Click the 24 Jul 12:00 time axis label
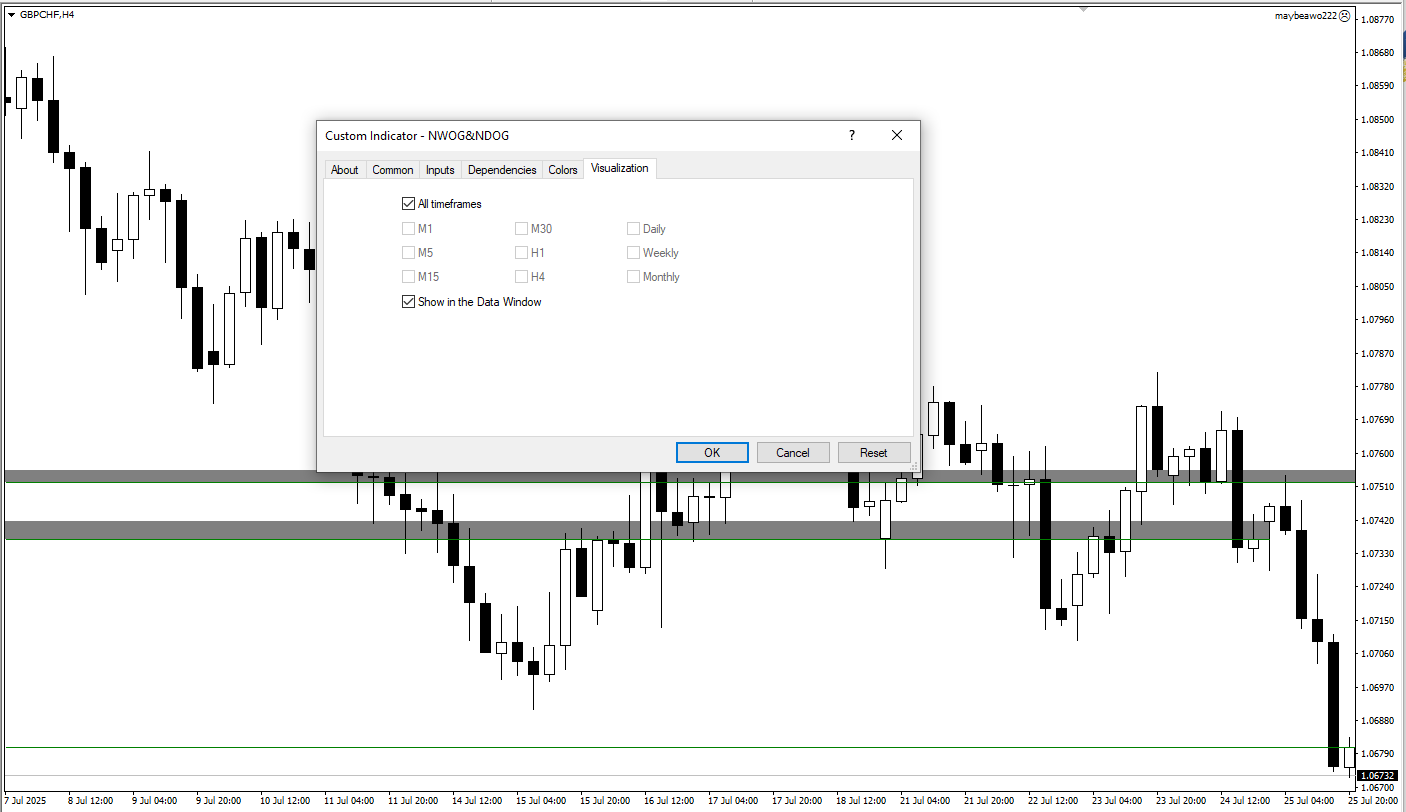 (1246, 801)
